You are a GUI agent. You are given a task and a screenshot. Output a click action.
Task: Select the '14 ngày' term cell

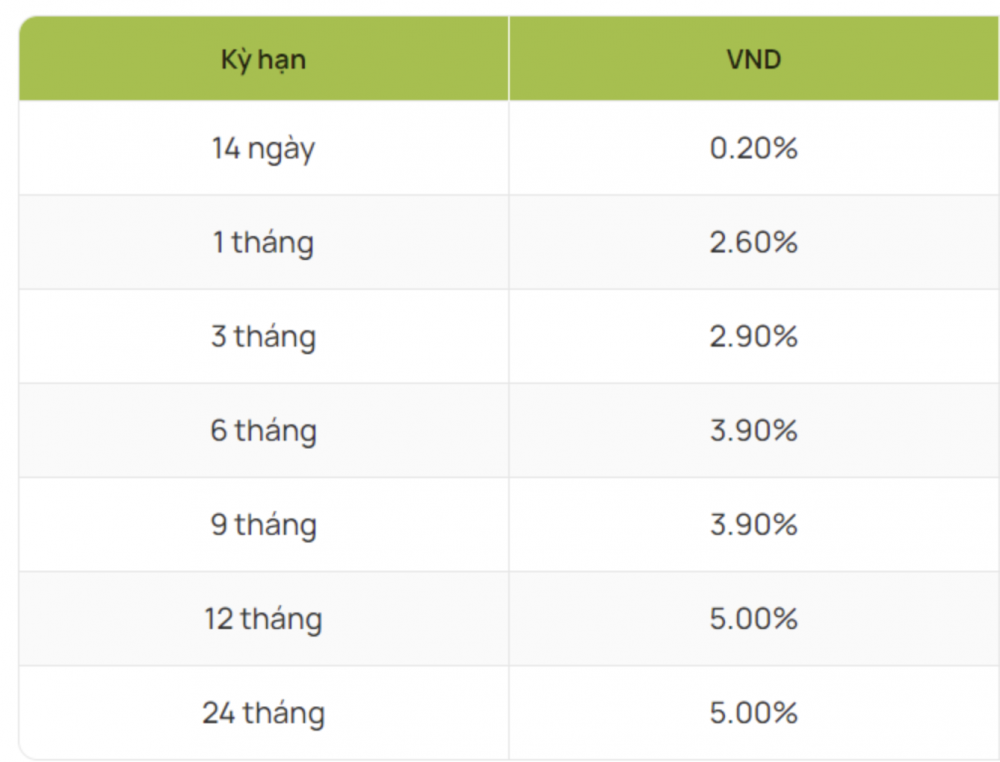(263, 149)
